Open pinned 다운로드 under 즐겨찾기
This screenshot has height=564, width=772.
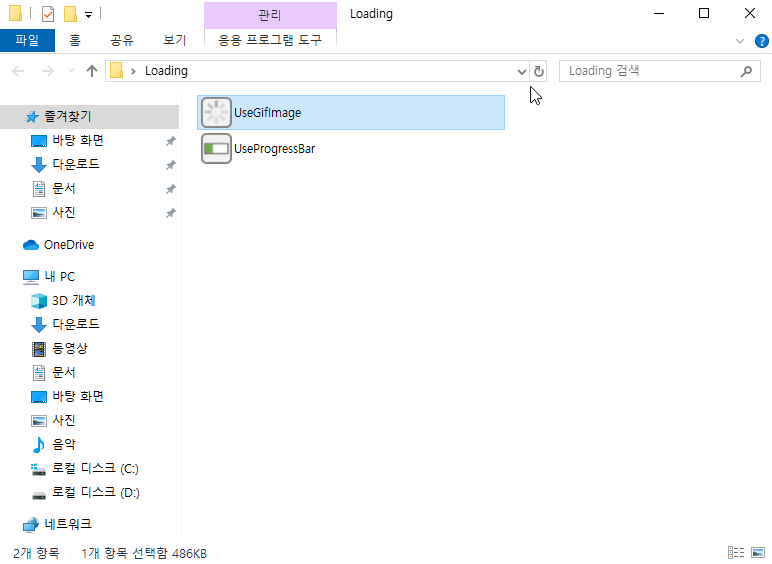(76, 164)
